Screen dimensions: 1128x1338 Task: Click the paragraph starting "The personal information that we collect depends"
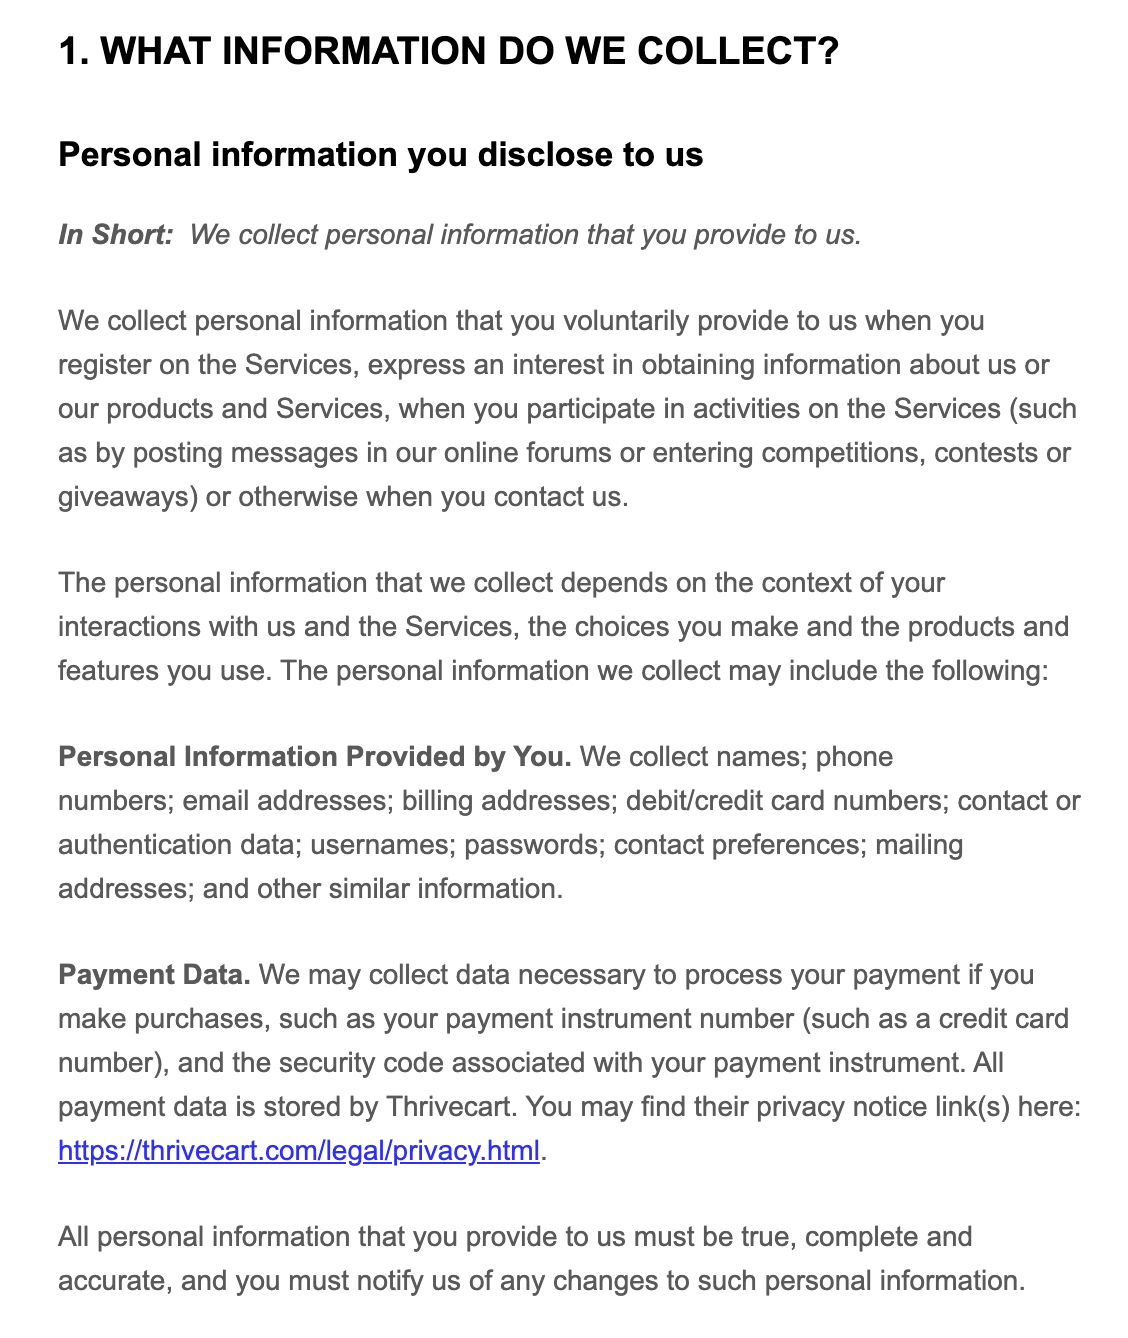(564, 627)
